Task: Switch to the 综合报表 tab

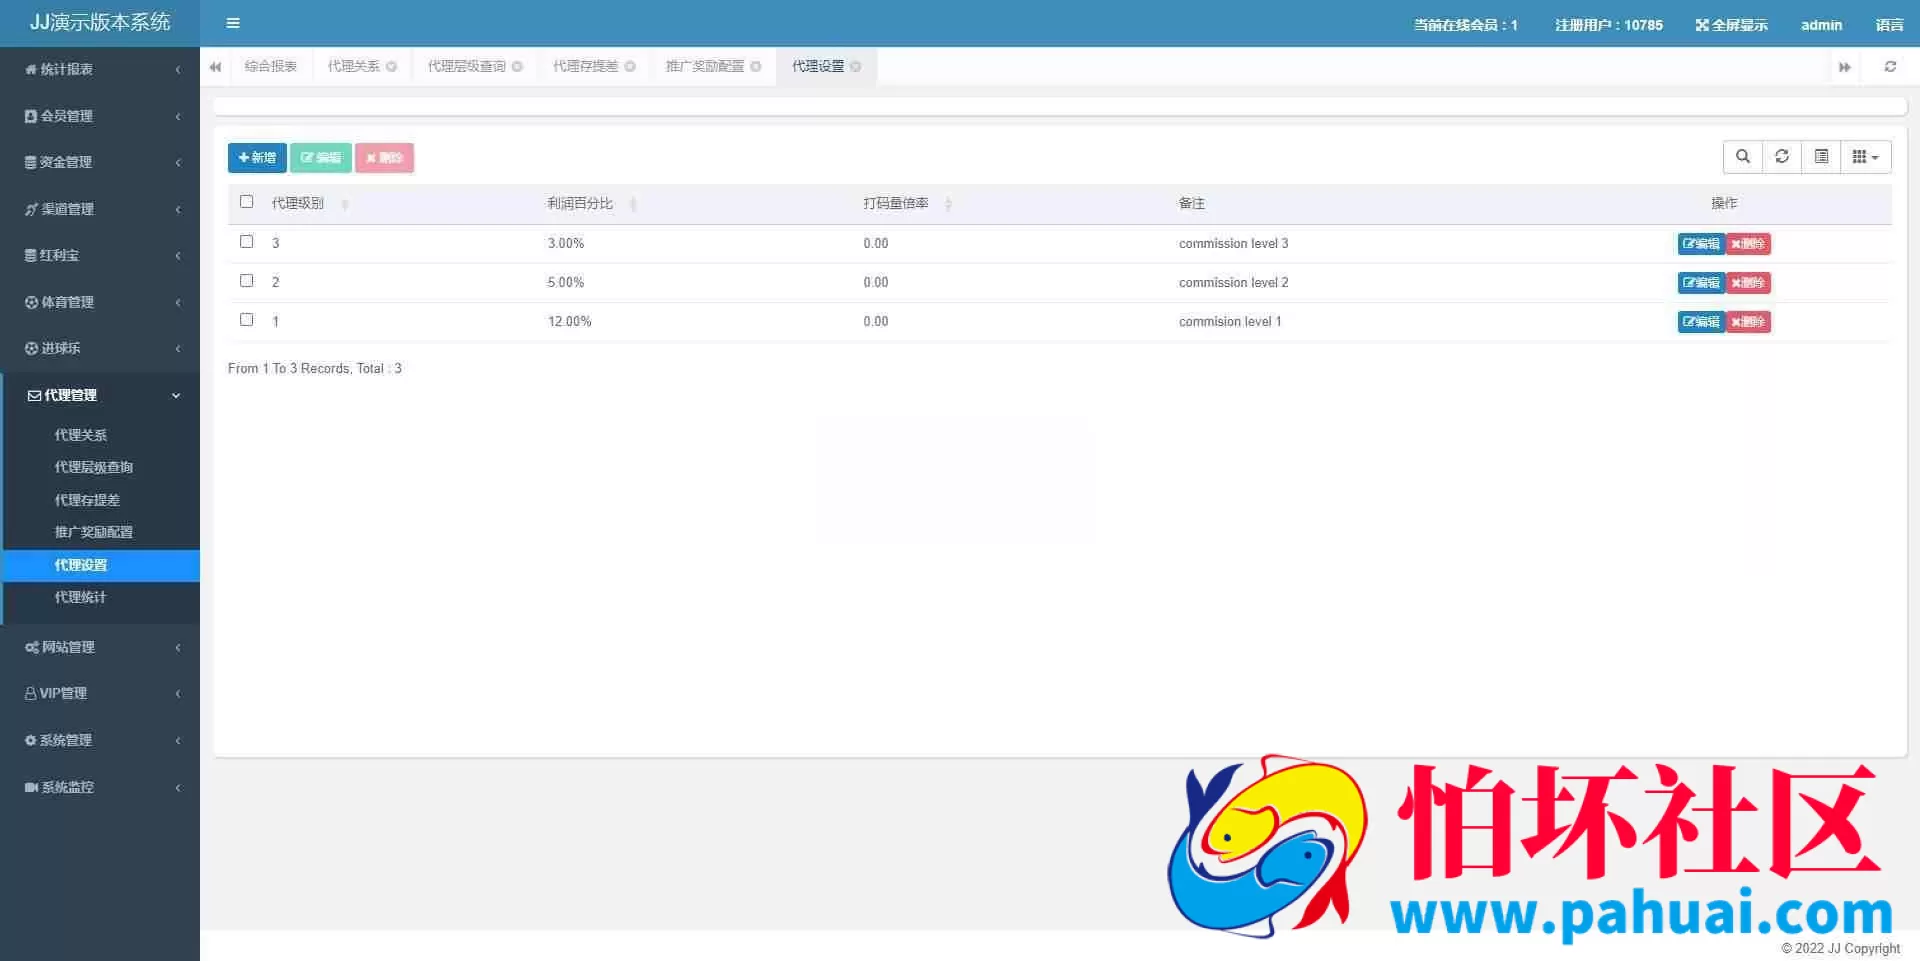Action: click(270, 67)
